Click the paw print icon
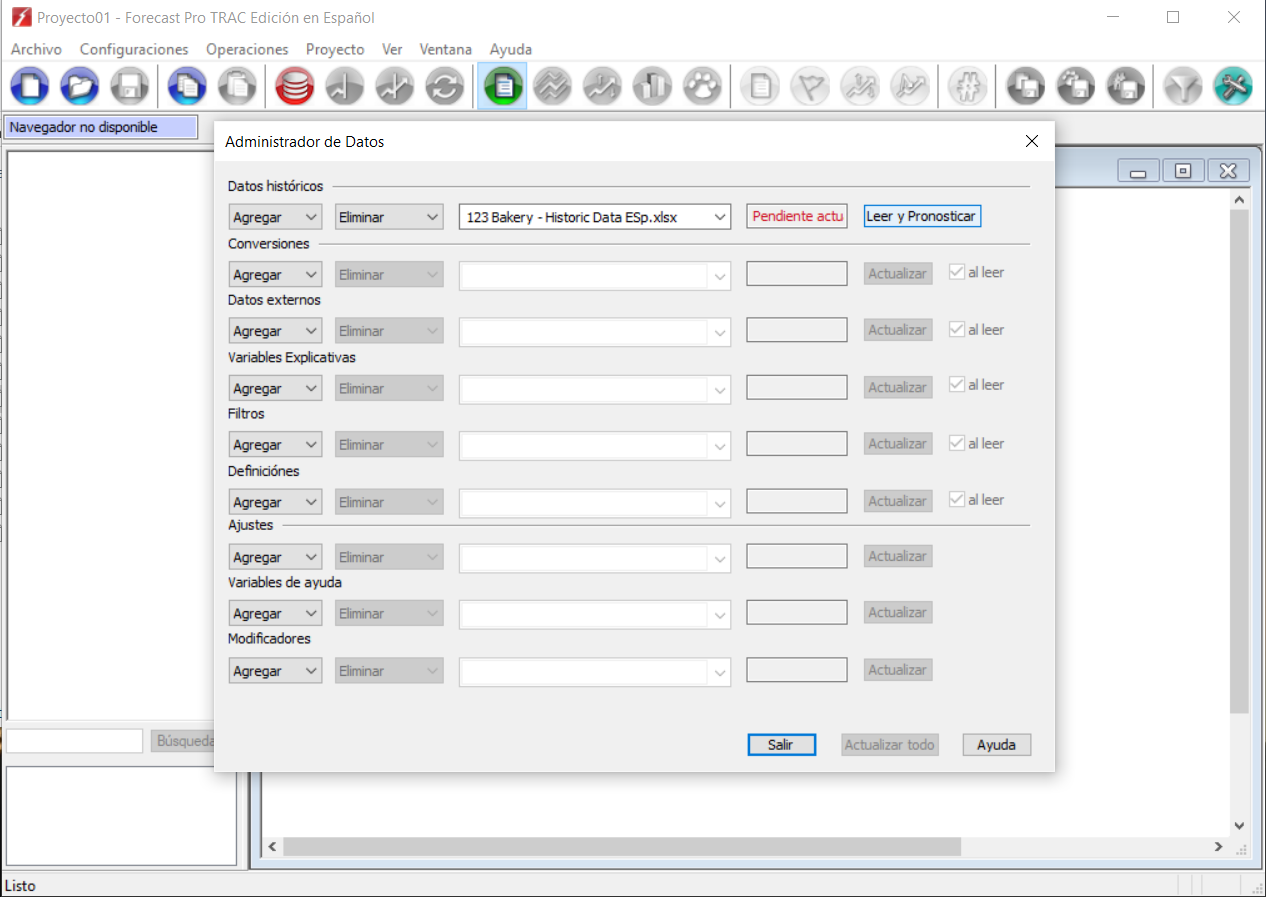This screenshot has height=897, width=1266. click(702, 87)
